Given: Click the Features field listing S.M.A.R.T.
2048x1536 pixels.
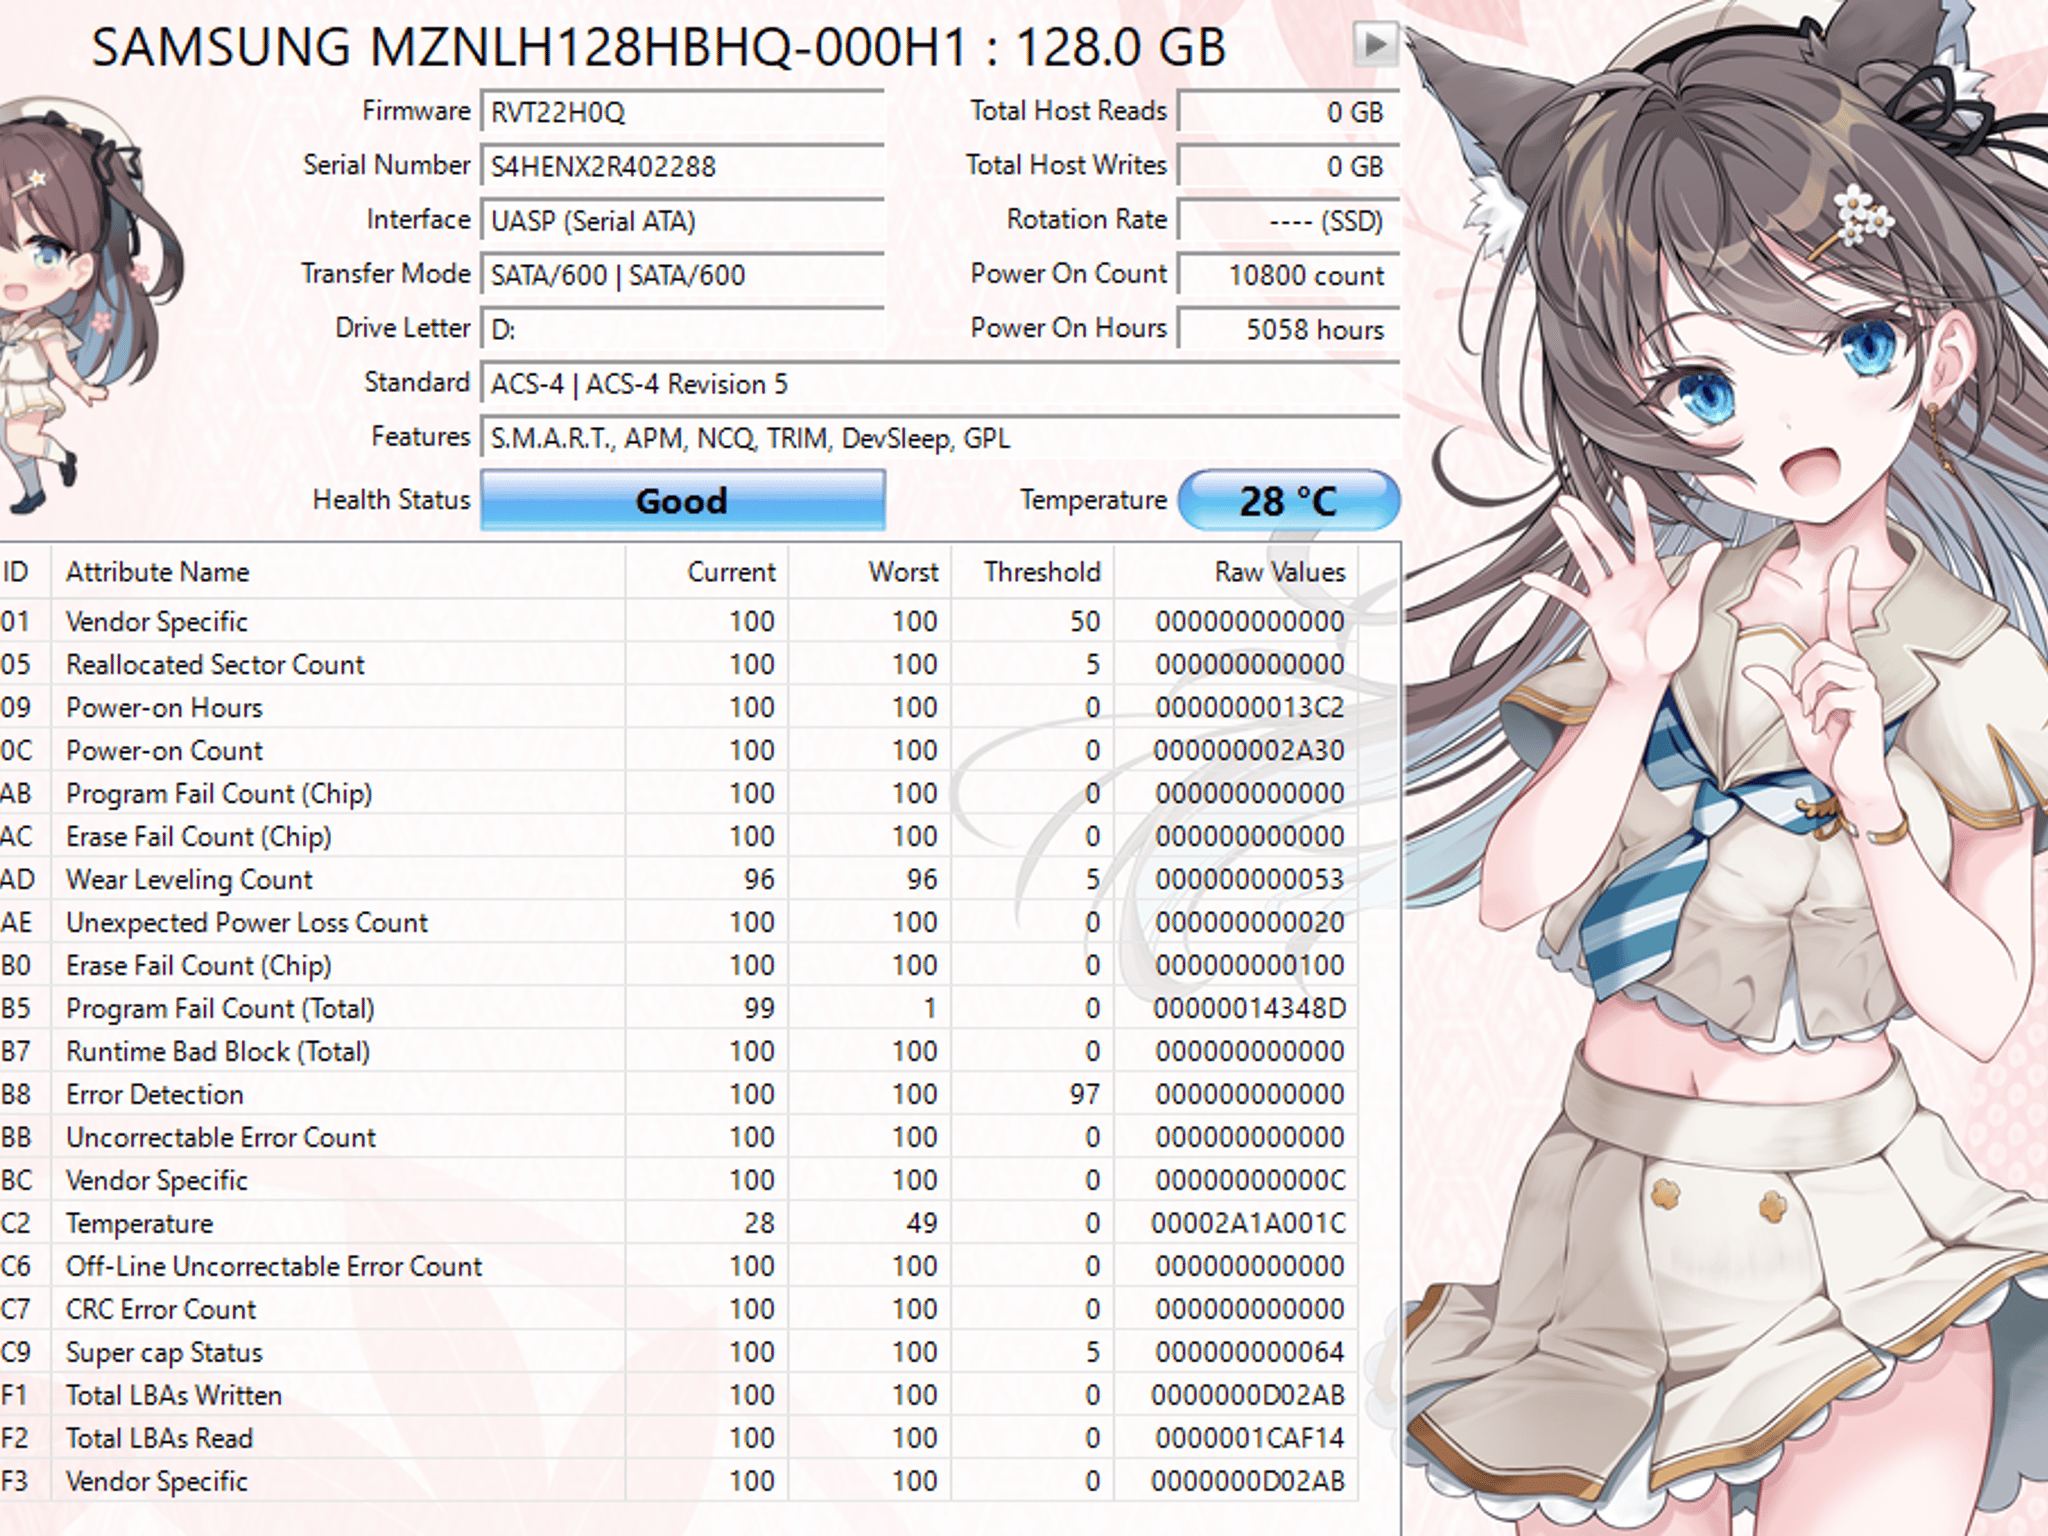Looking at the screenshot, I should [x=939, y=438].
